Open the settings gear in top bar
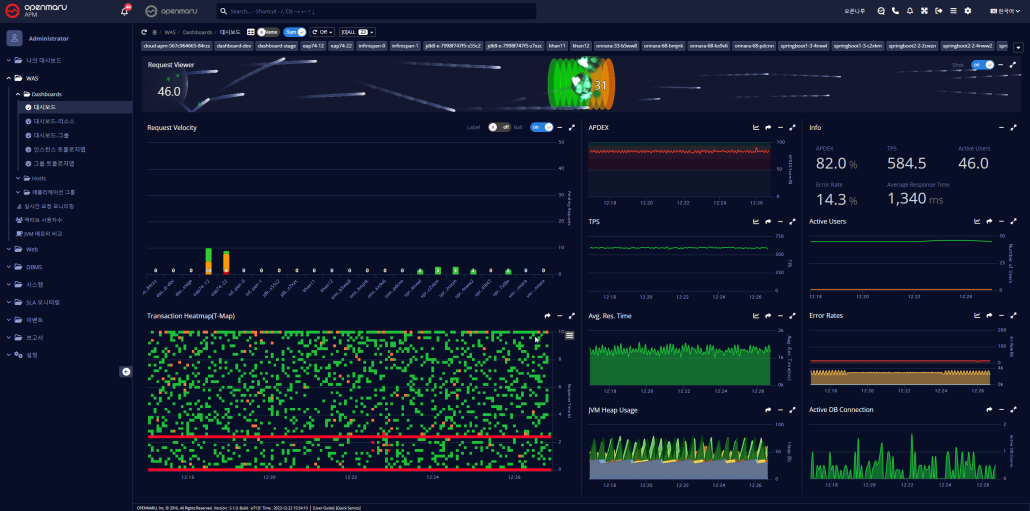Image resolution: width=1030 pixels, height=511 pixels. (x=967, y=11)
